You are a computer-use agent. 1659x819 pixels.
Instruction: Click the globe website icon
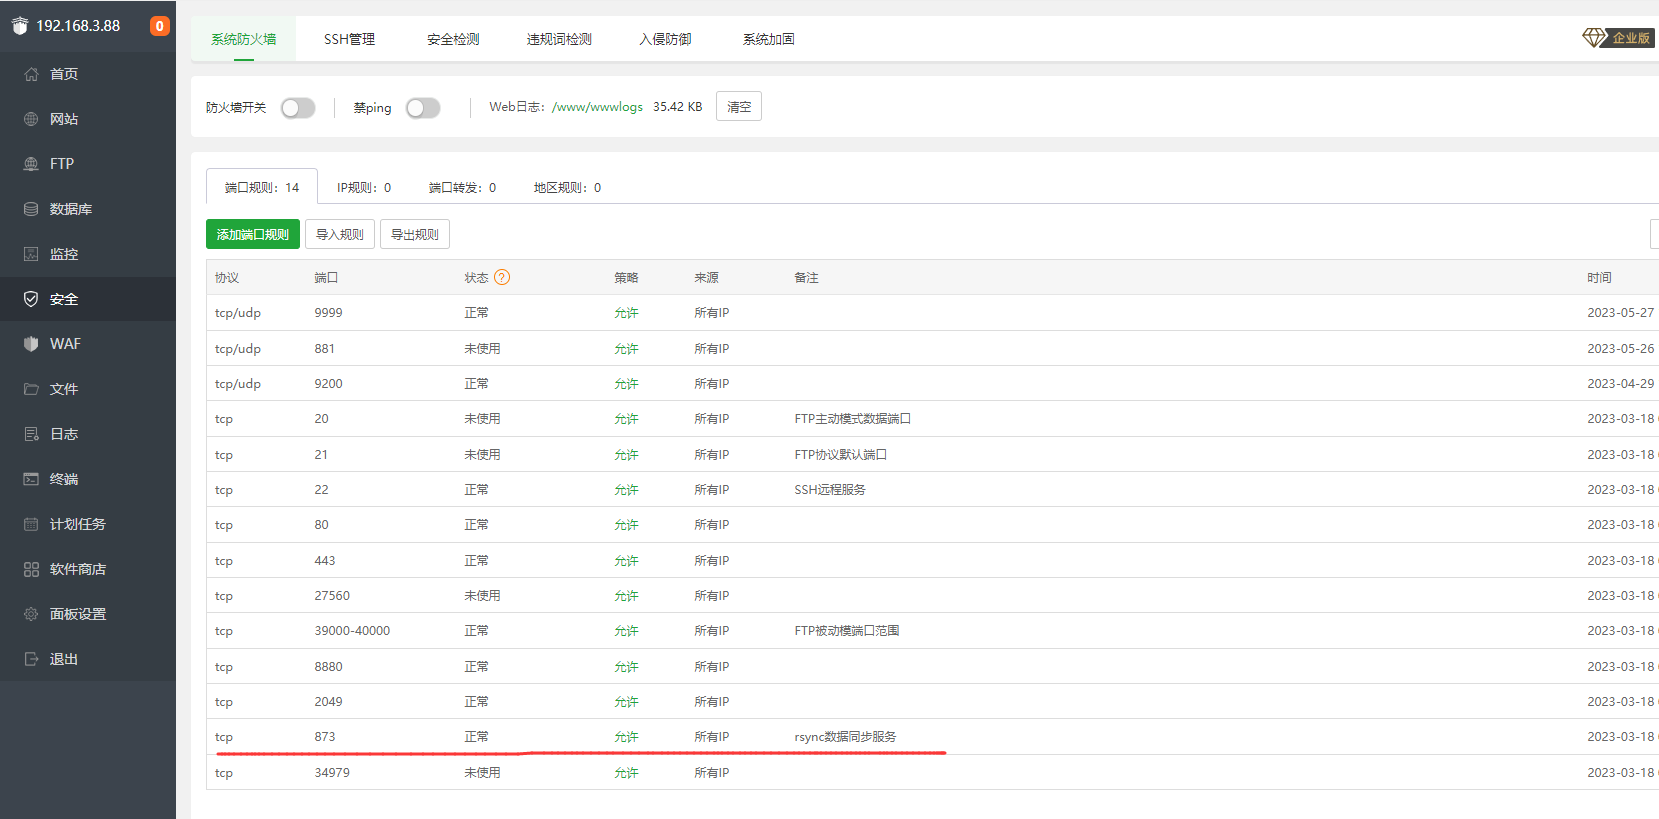click(31, 119)
